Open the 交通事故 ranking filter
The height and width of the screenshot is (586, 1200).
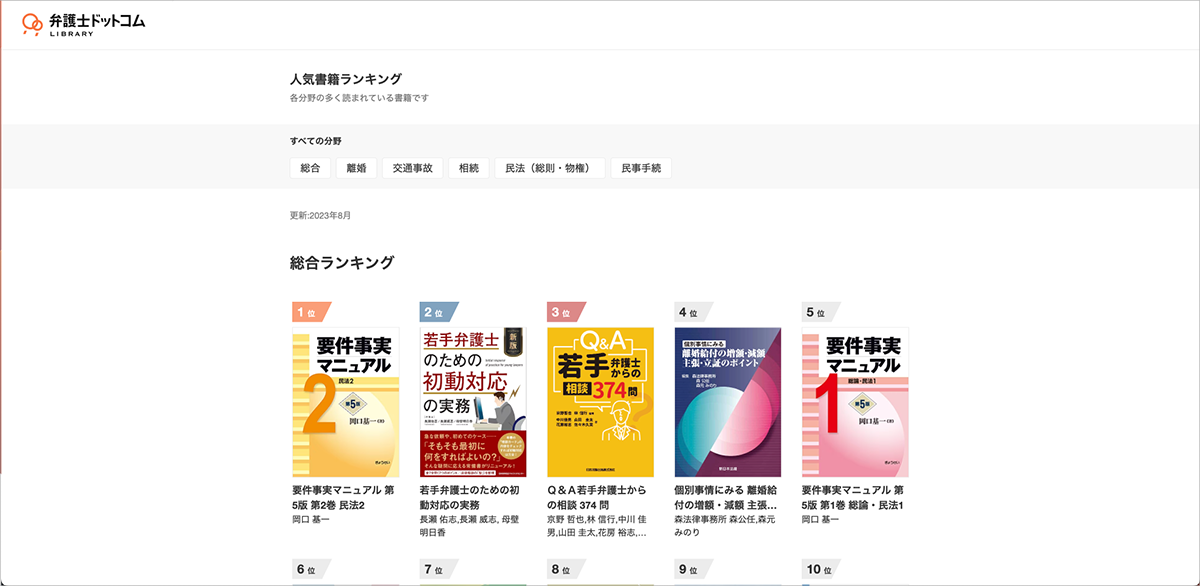(412, 167)
